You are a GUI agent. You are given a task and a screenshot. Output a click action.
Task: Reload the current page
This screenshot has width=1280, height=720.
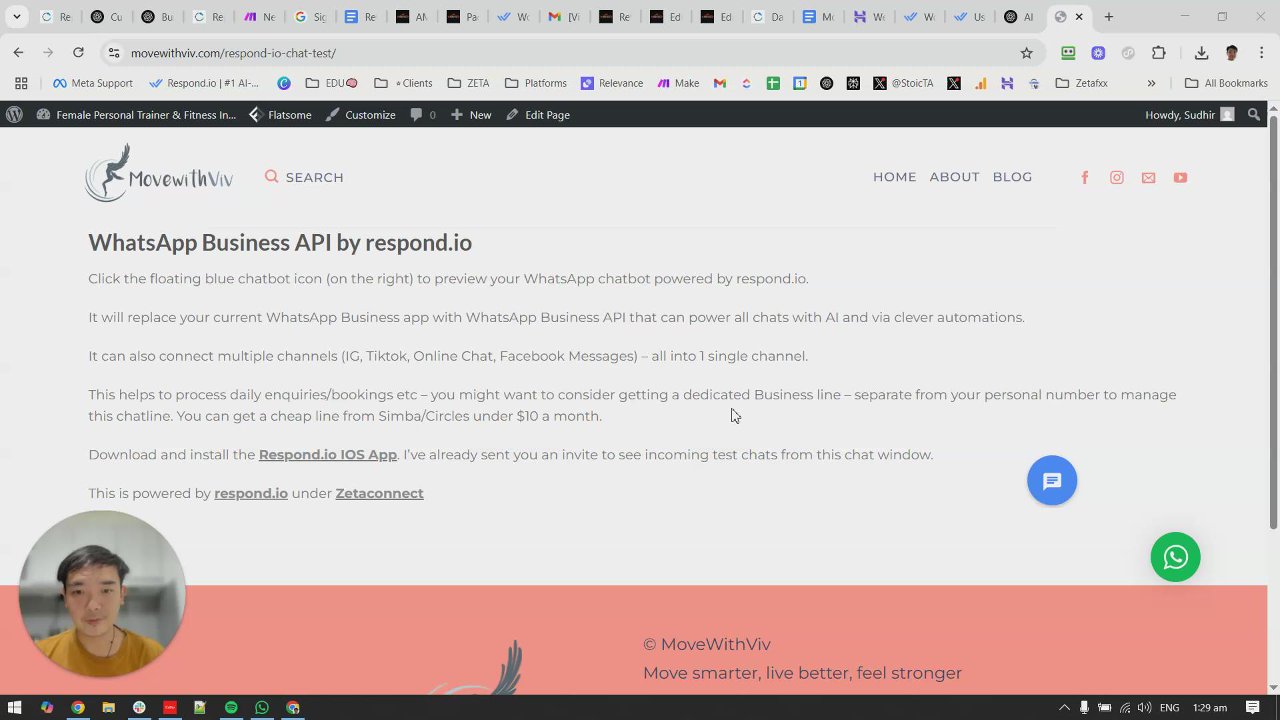pyautogui.click(x=78, y=53)
